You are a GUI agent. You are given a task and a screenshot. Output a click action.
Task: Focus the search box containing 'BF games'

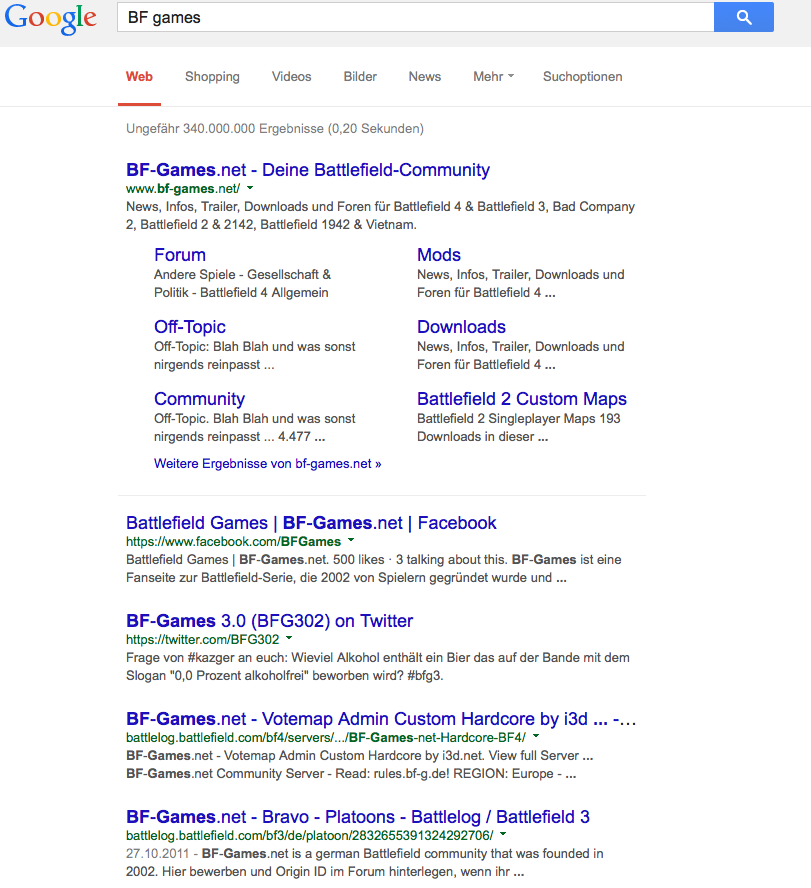(x=415, y=17)
